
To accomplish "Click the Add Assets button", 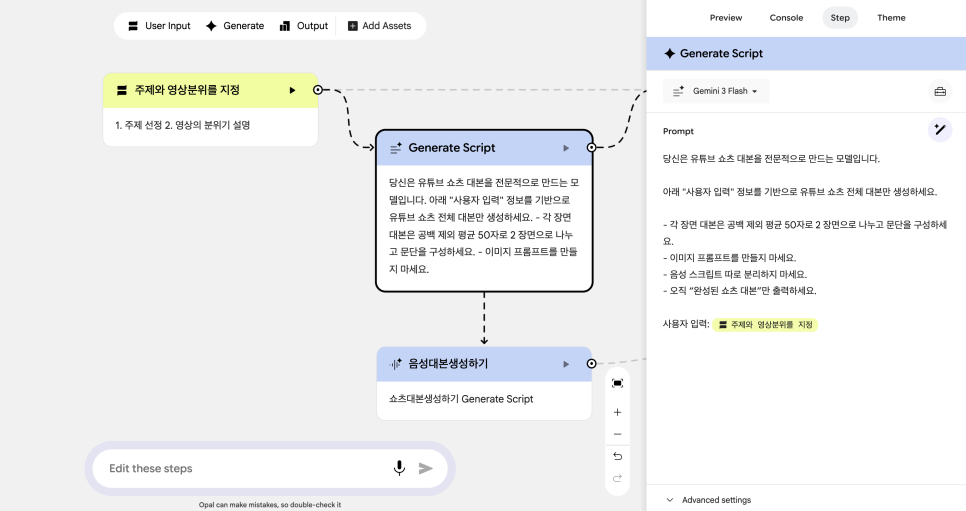I will [380, 26].
